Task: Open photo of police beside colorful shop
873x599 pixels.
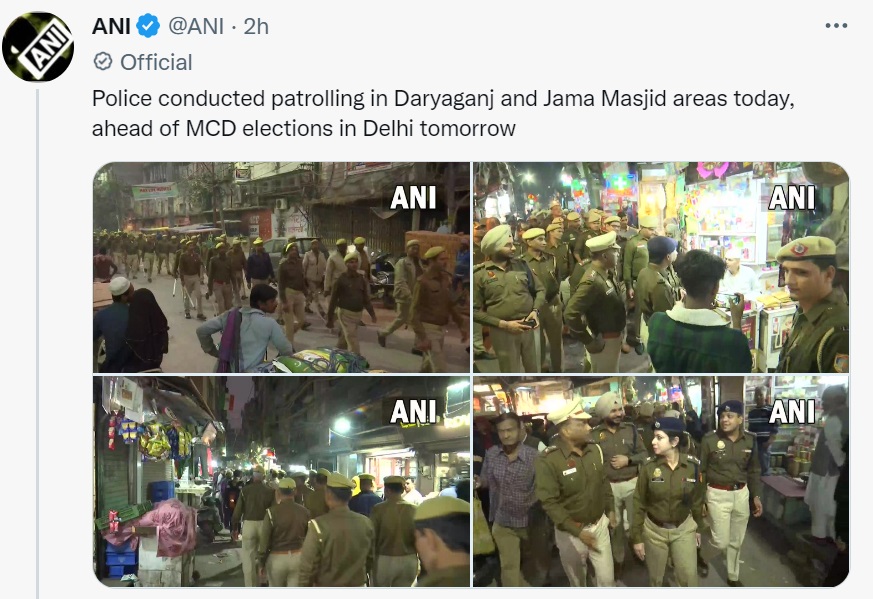Action: click(x=661, y=267)
